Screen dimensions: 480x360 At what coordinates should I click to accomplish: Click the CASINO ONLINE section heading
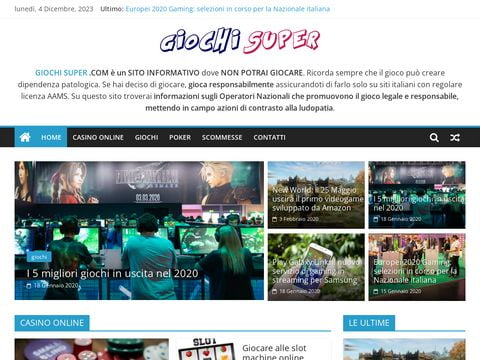pyautogui.click(x=52, y=323)
